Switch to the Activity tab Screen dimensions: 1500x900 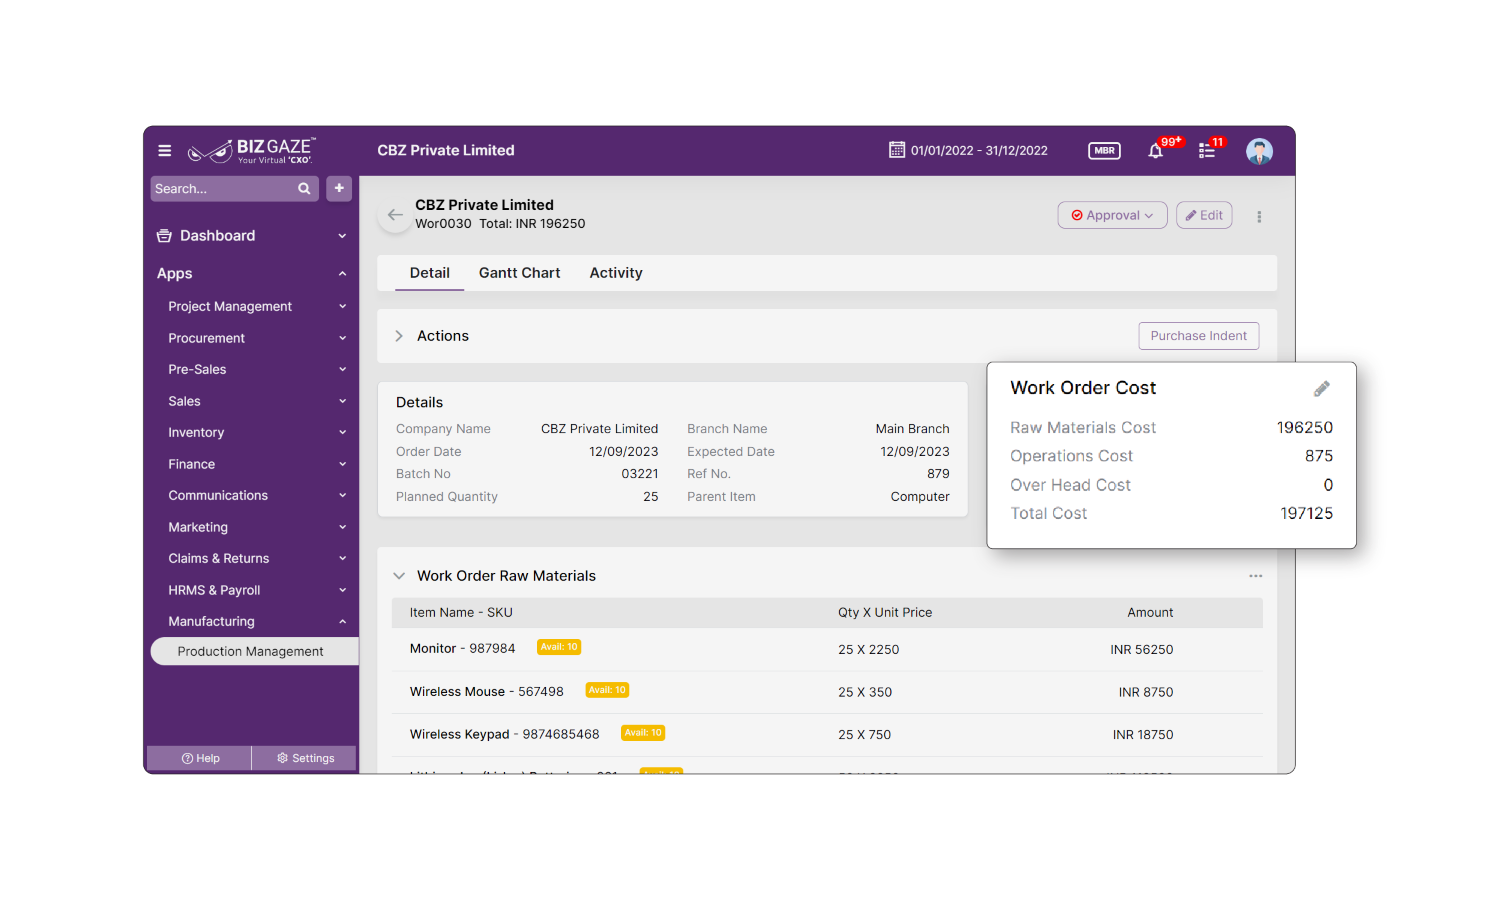click(x=616, y=273)
